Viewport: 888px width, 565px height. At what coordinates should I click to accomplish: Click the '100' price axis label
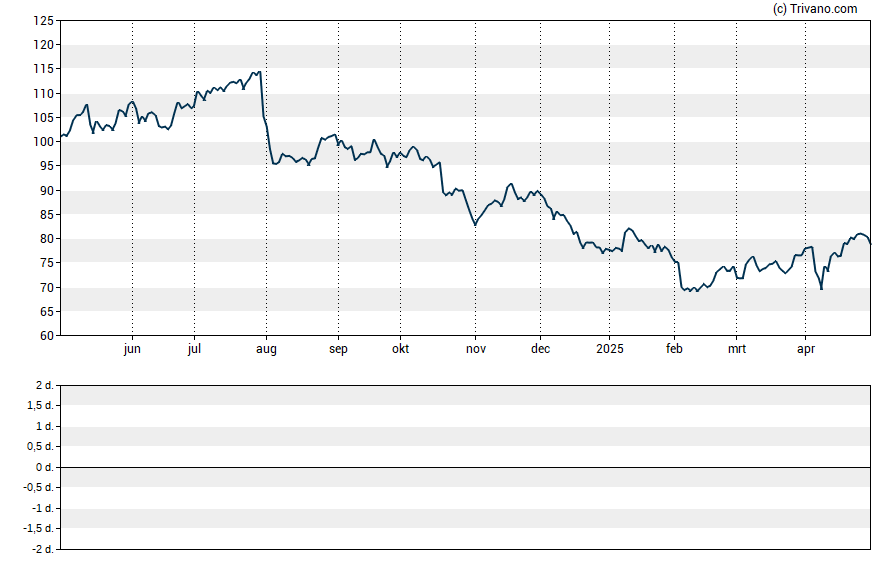pyautogui.click(x=44, y=142)
